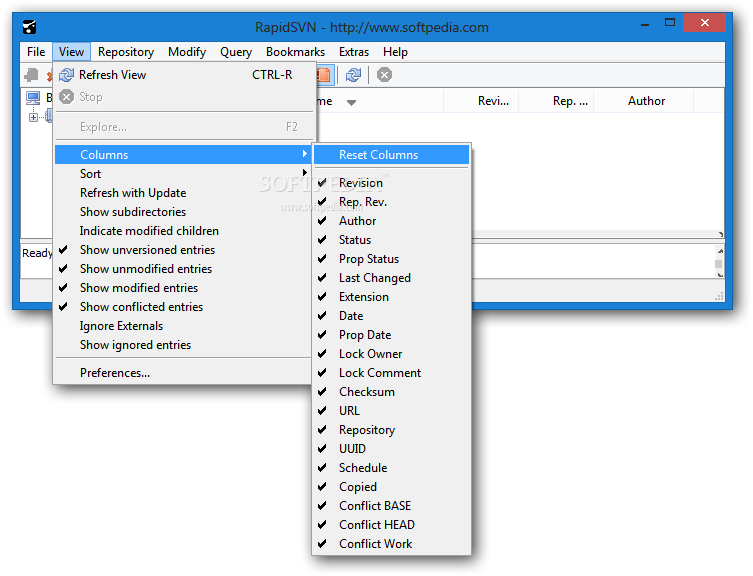Enable Show subdirectories
The image size is (753, 576).
pos(184,212)
